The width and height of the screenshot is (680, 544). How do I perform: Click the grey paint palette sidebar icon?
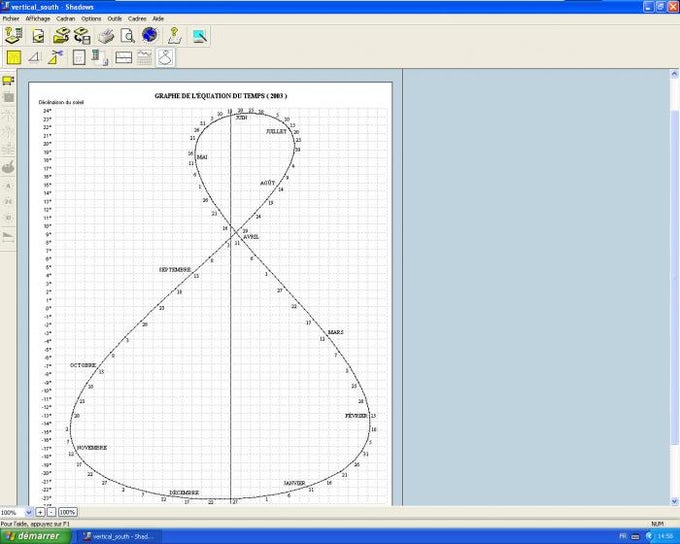click(x=8, y=167)
